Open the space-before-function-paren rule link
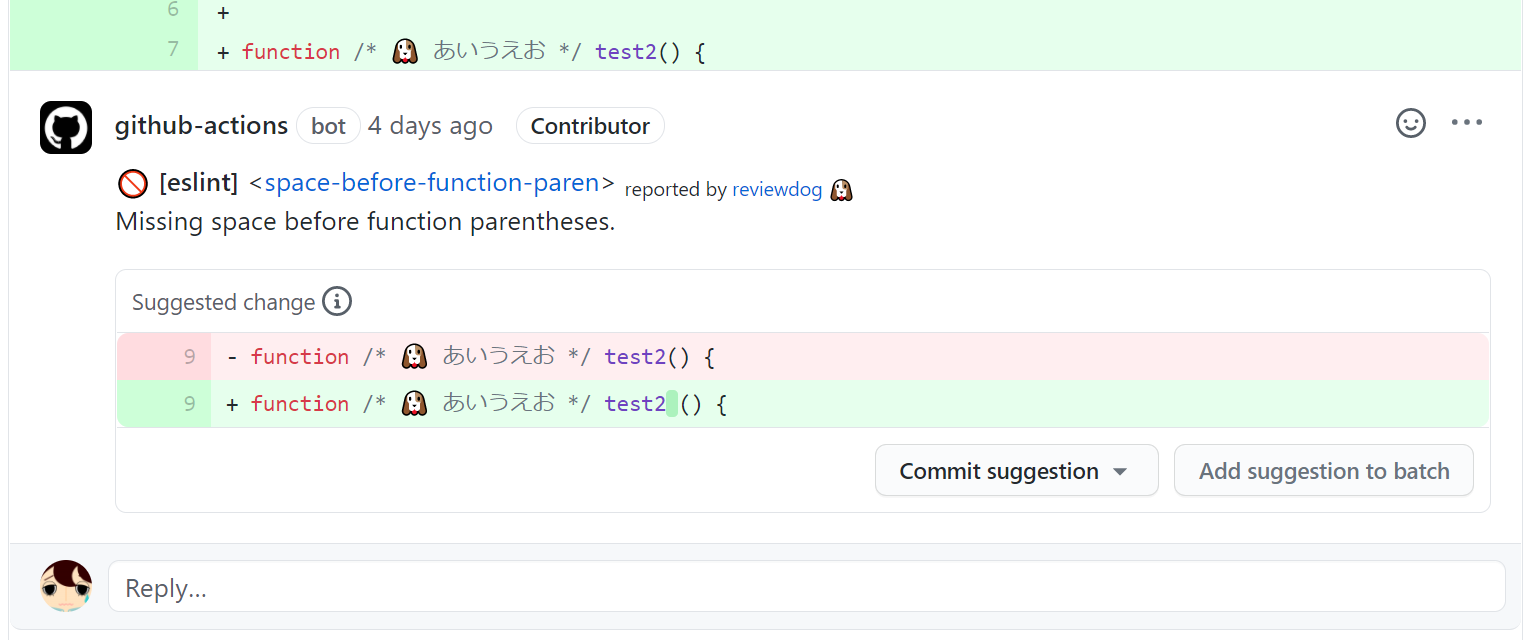Screen dimensions: 1536x640 tap(431, 183)
